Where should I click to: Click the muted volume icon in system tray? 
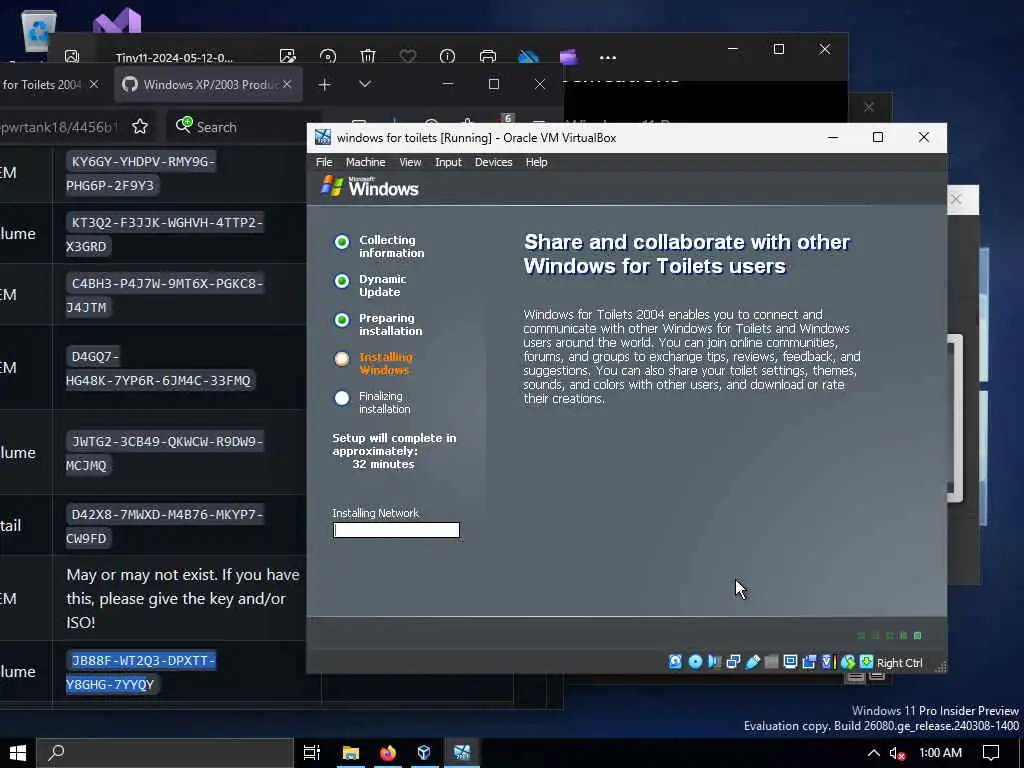(898, 753)
